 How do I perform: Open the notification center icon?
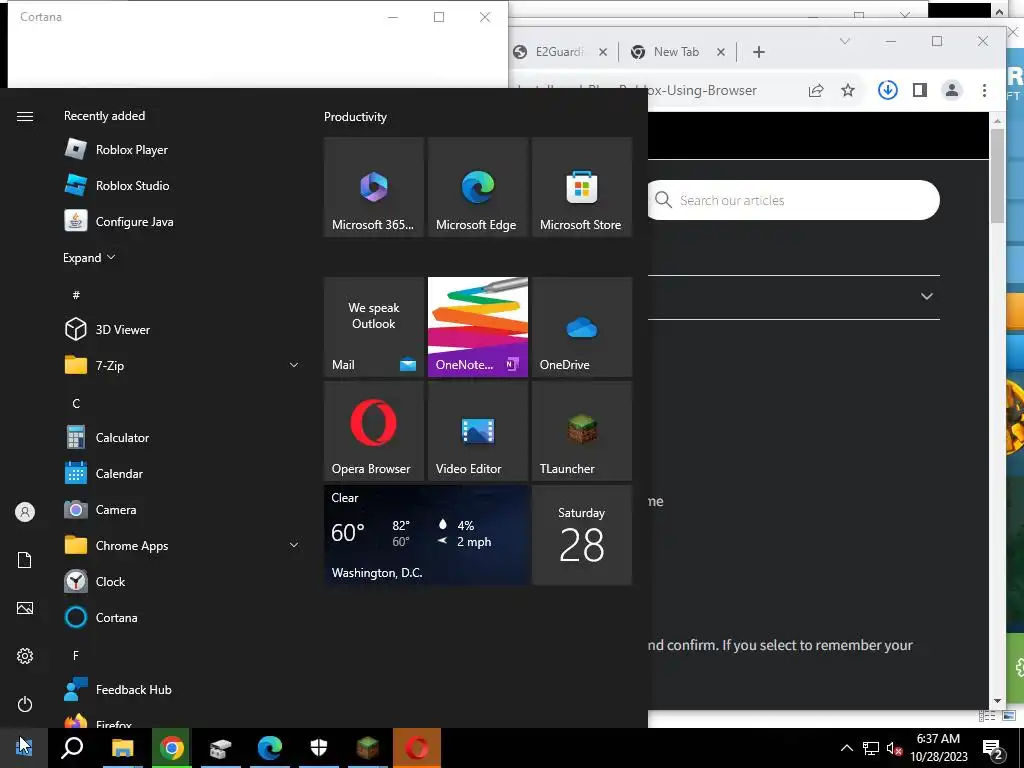coord(993,749)
